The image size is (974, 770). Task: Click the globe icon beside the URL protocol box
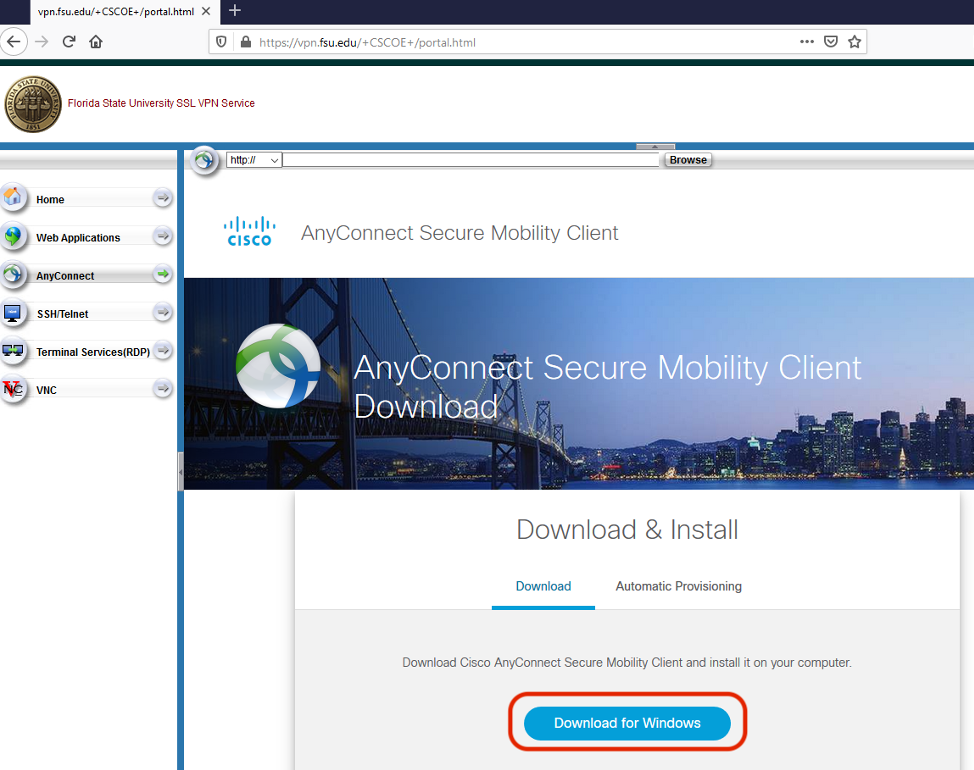(x=204, y=160)
